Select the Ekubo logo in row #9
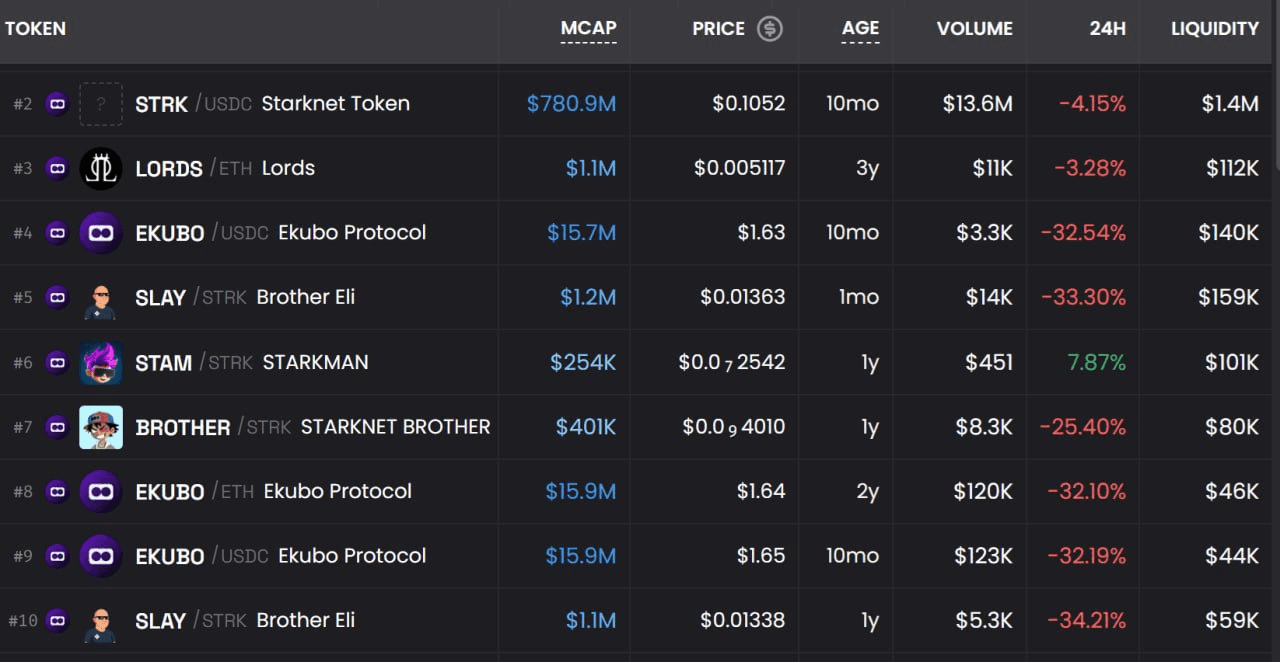This screenshot has width=1280, height=662. (x=101, y=556)
